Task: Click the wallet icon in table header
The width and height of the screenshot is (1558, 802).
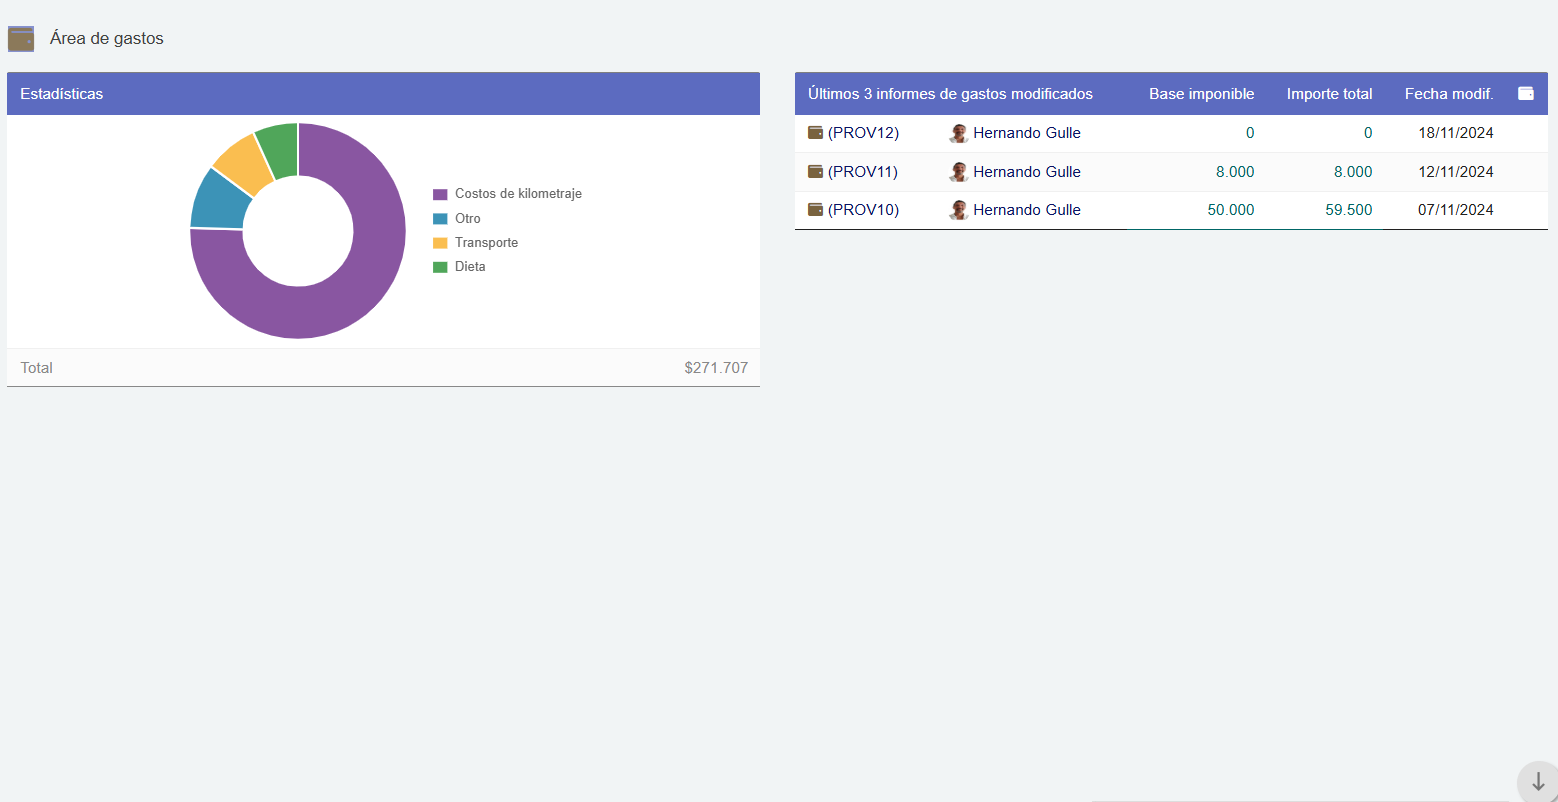Action: (1525, 93)
